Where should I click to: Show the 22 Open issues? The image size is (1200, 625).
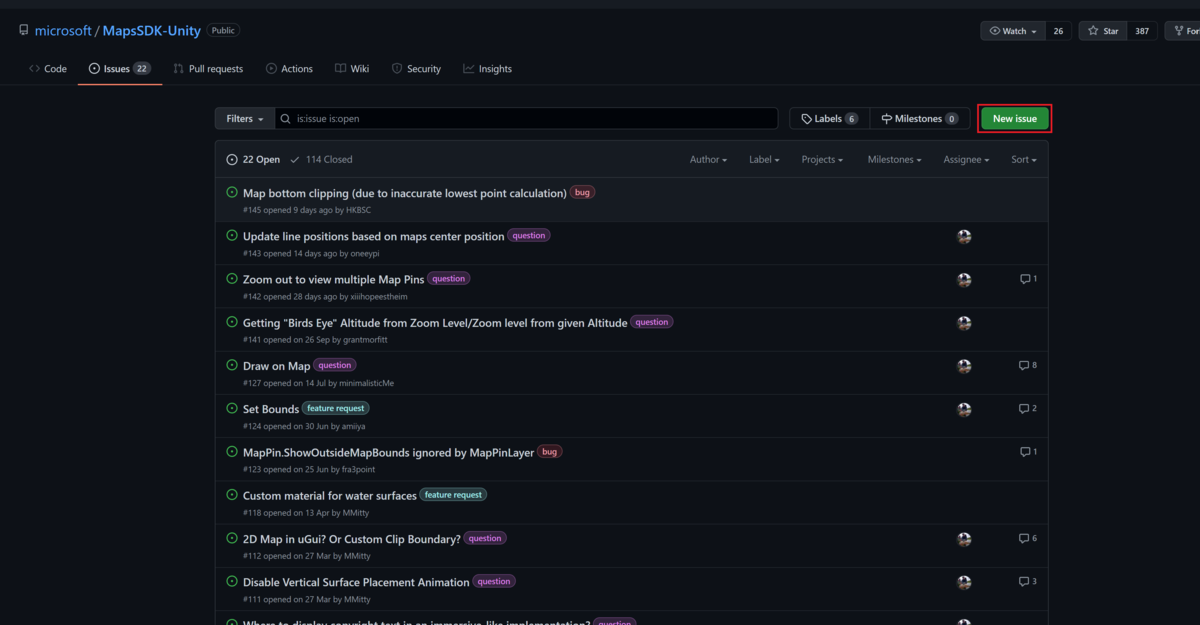(253, 160)
